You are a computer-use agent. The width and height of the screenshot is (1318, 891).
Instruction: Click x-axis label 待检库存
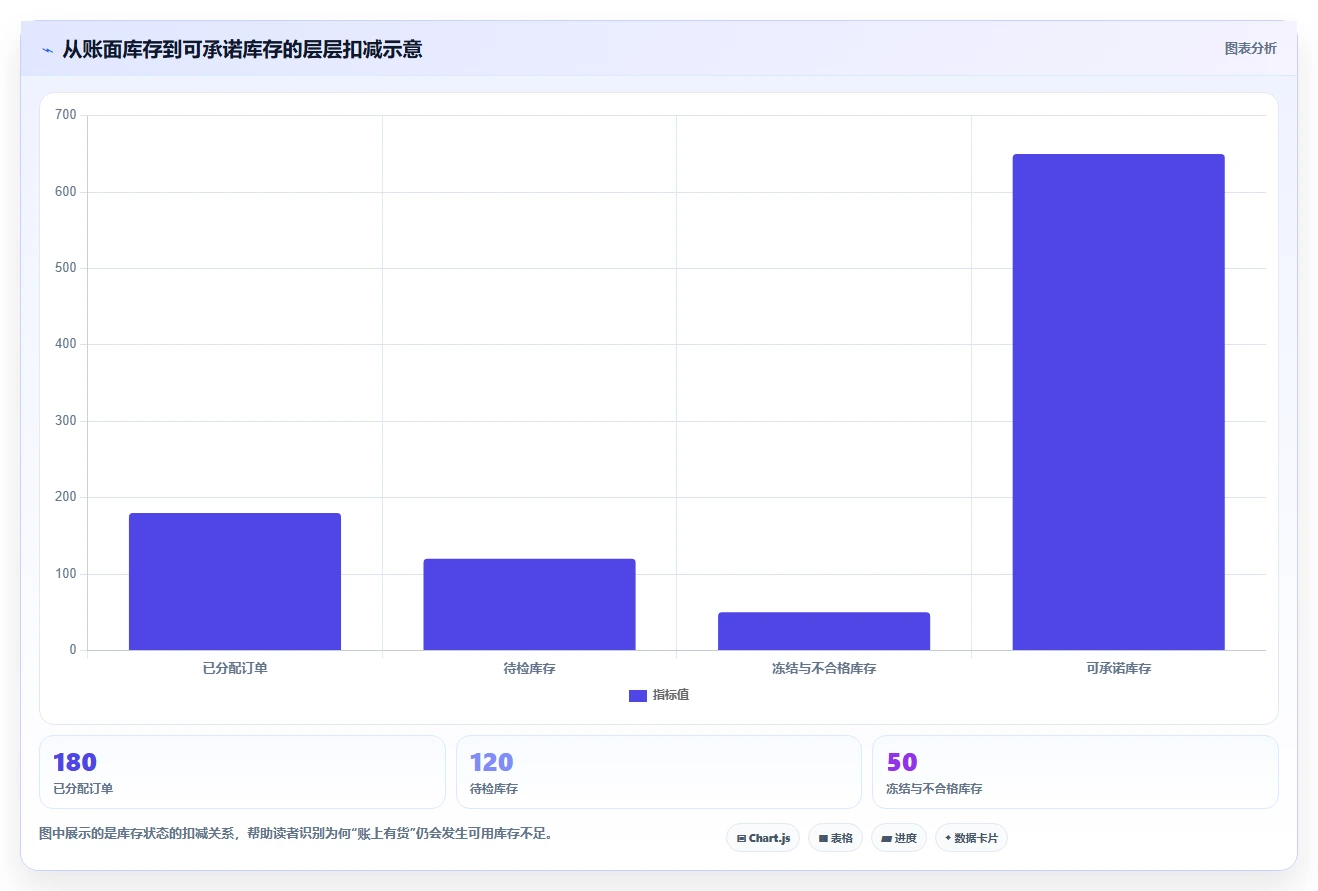[x=529, y=668]
